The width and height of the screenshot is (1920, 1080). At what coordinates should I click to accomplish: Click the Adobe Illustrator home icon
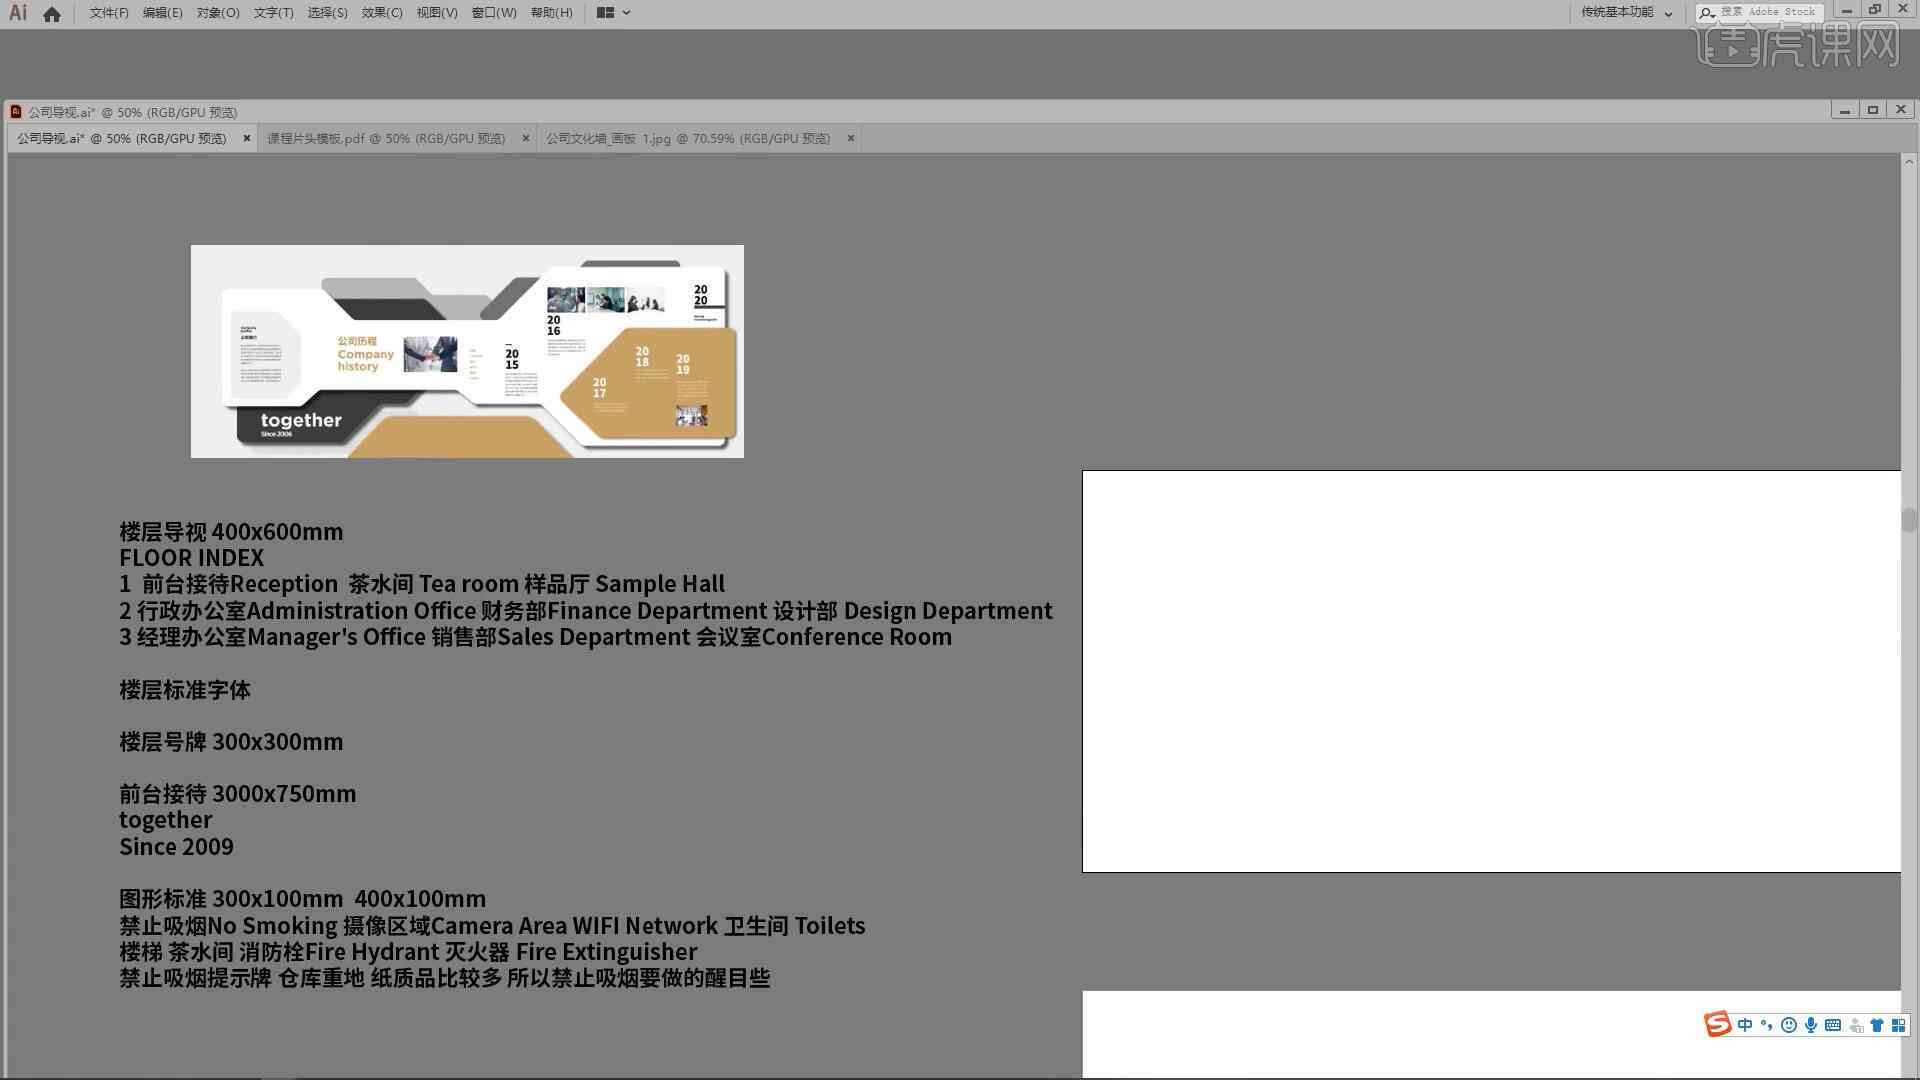(51, 12)
